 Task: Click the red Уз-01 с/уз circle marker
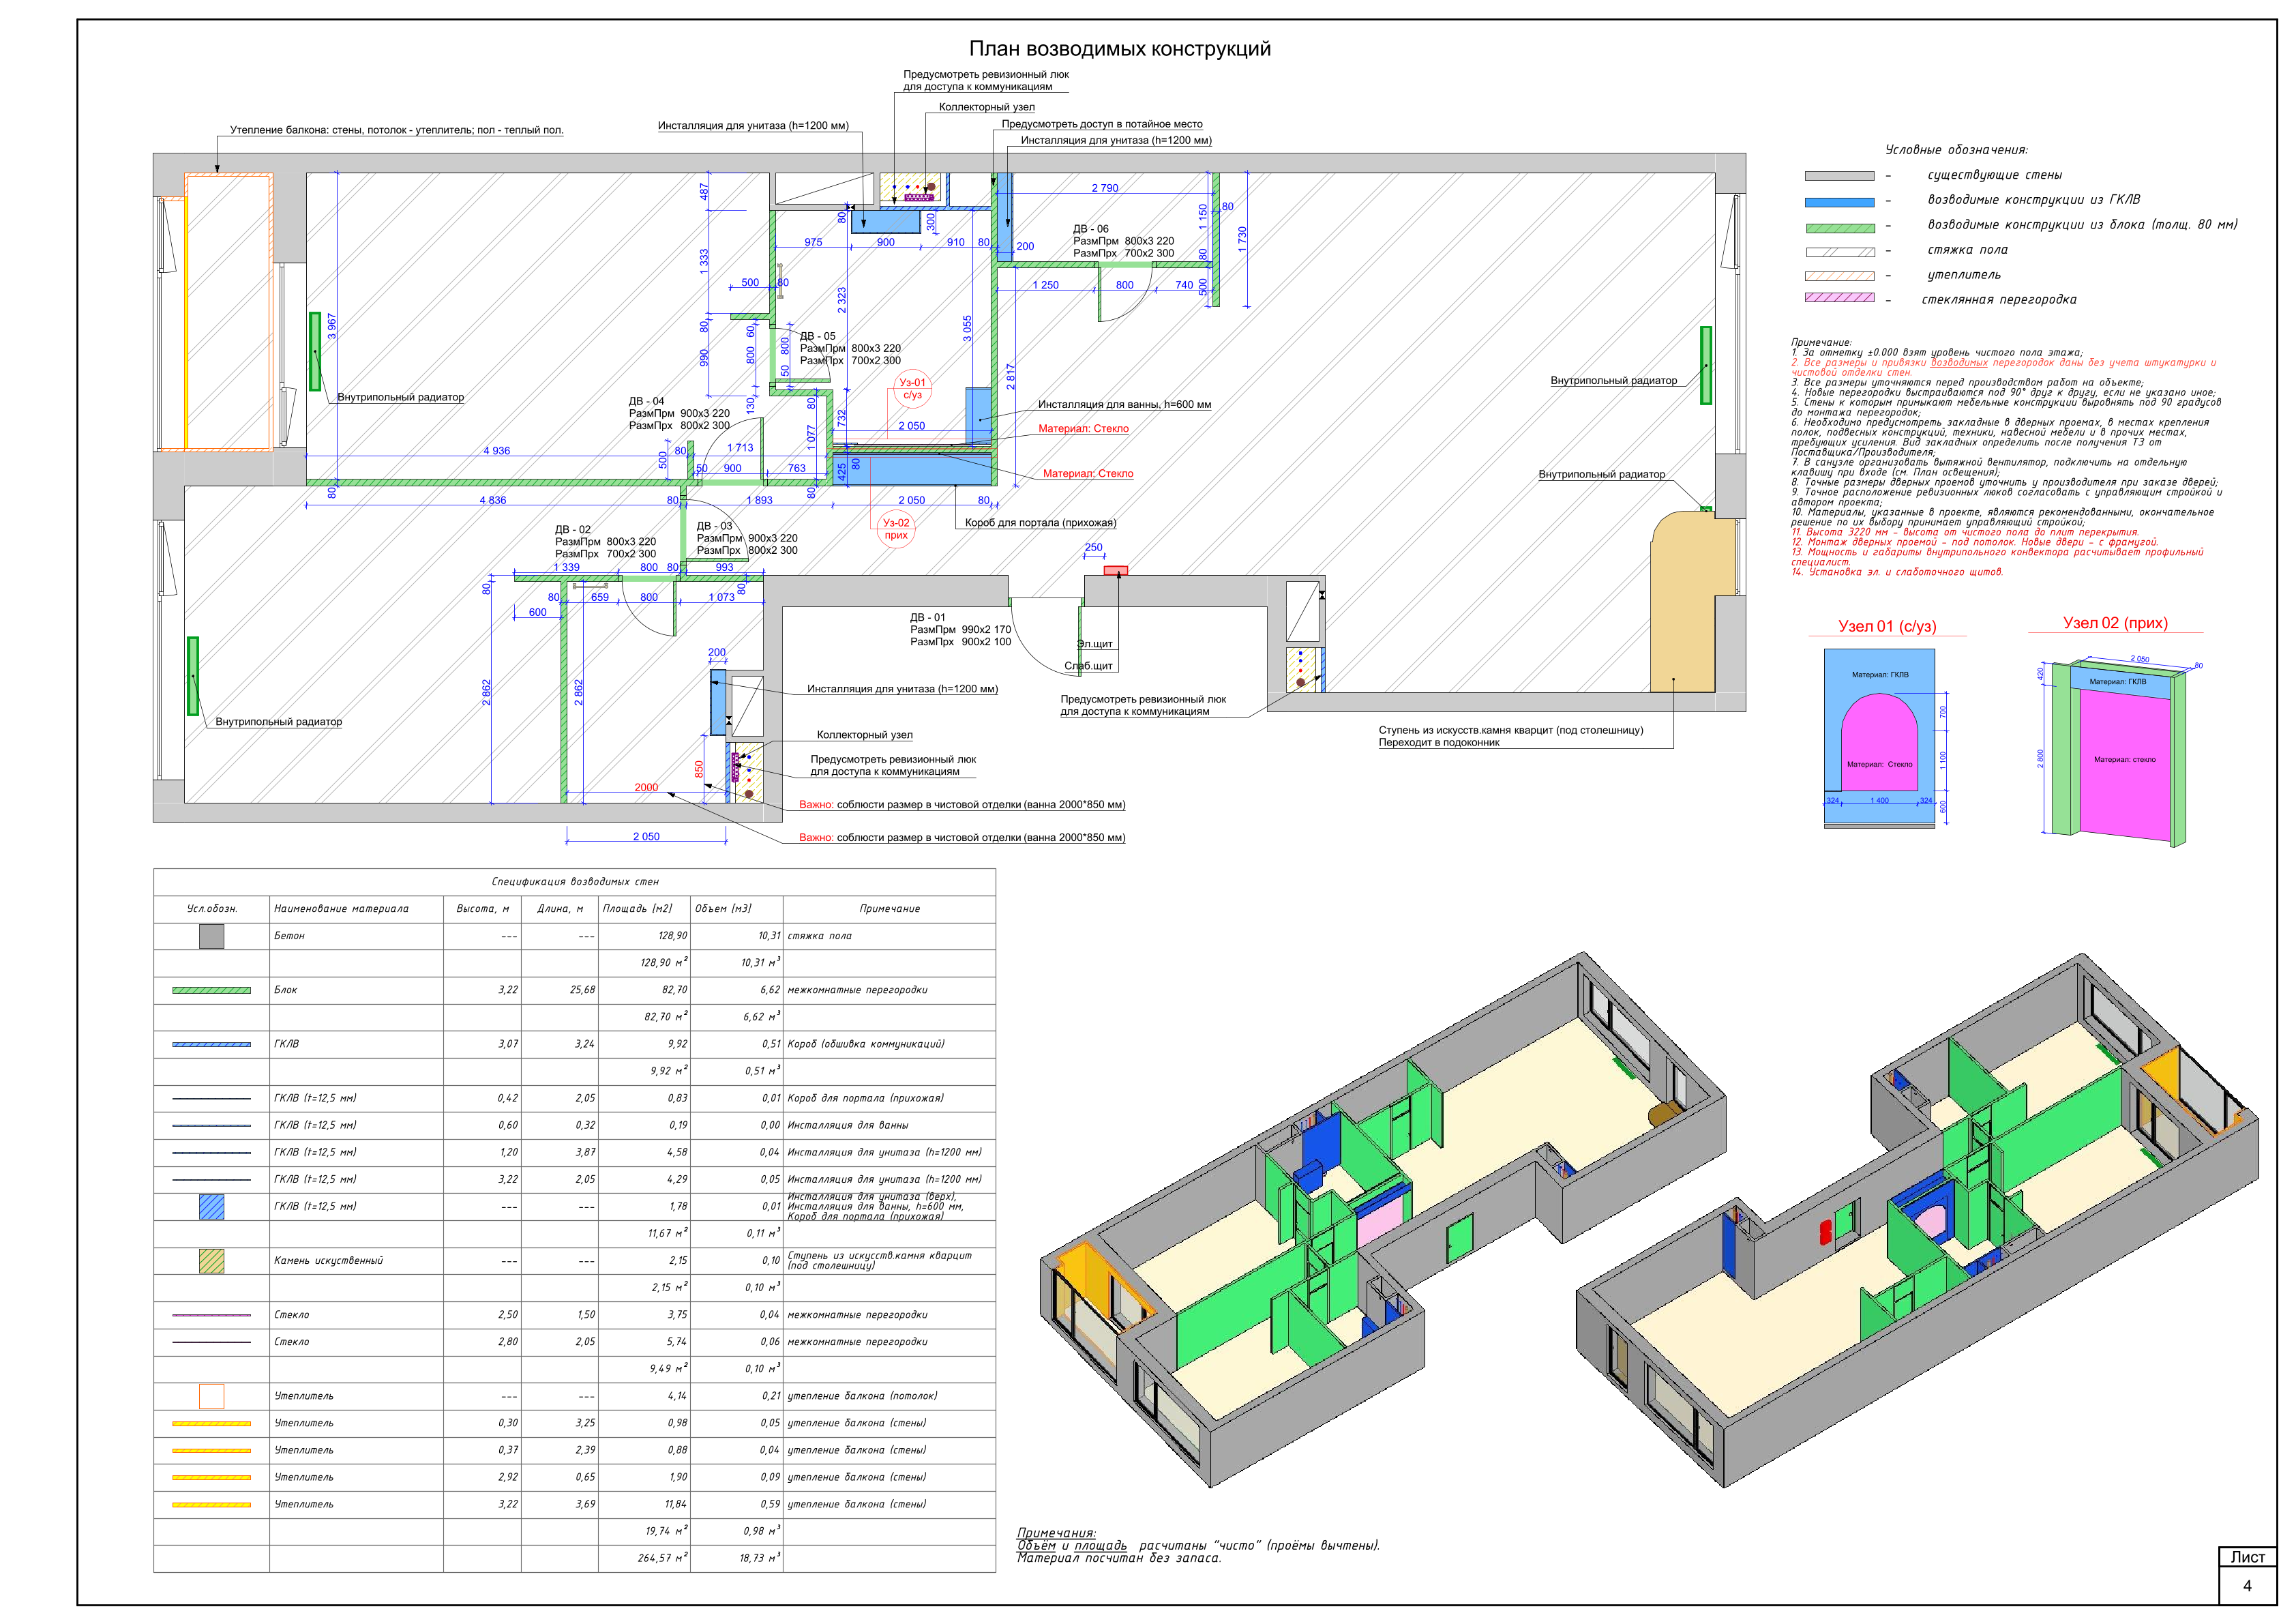(x=912, y=389)
